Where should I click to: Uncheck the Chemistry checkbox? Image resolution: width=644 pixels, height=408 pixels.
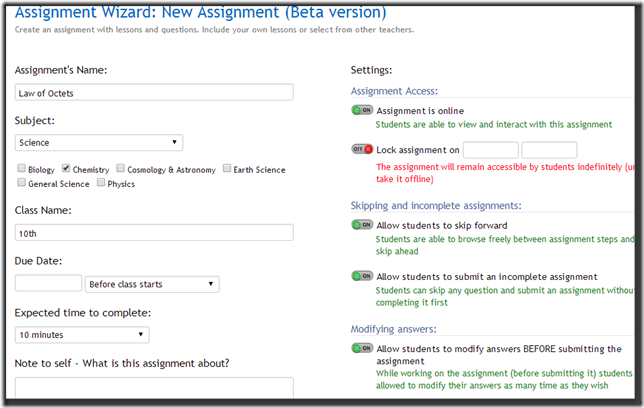66,169
